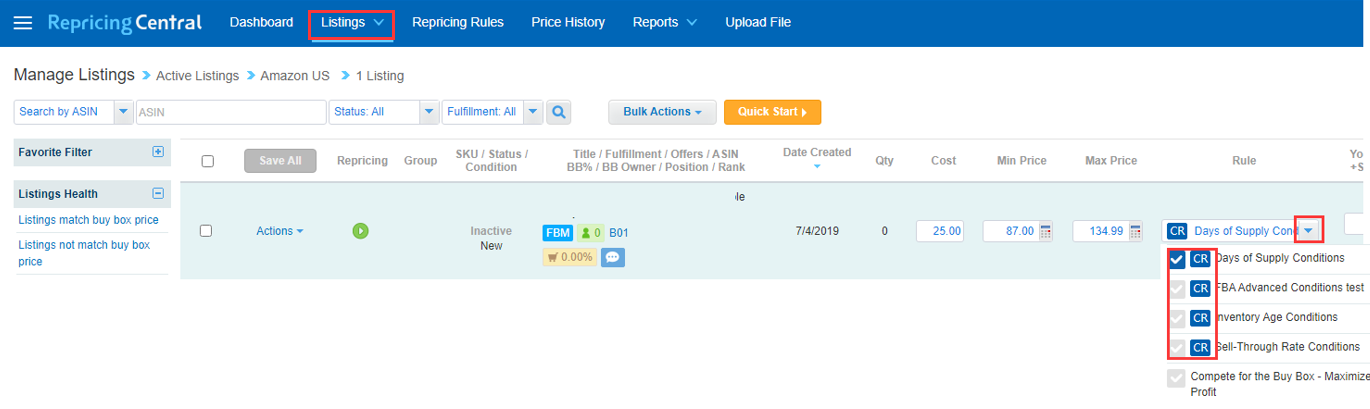Screen dimensions: 1370x409
Task: Open the hamburger navigation menu
Action: [x=22, y=23]
